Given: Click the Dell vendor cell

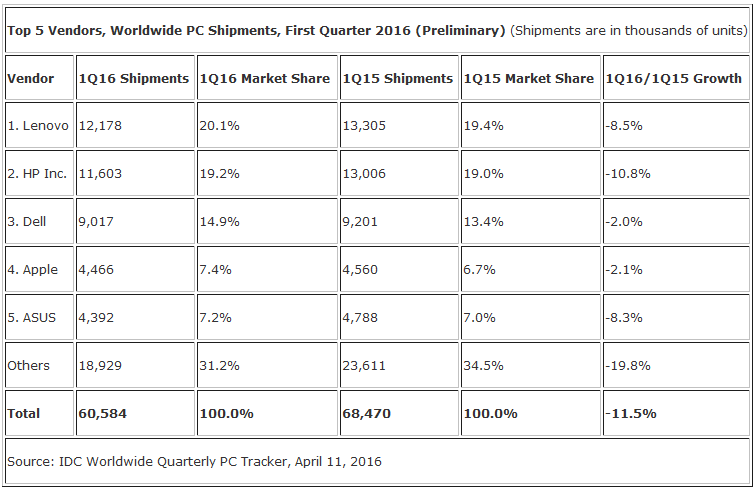Looking at the screenshot, I should [x=27, y=221].
